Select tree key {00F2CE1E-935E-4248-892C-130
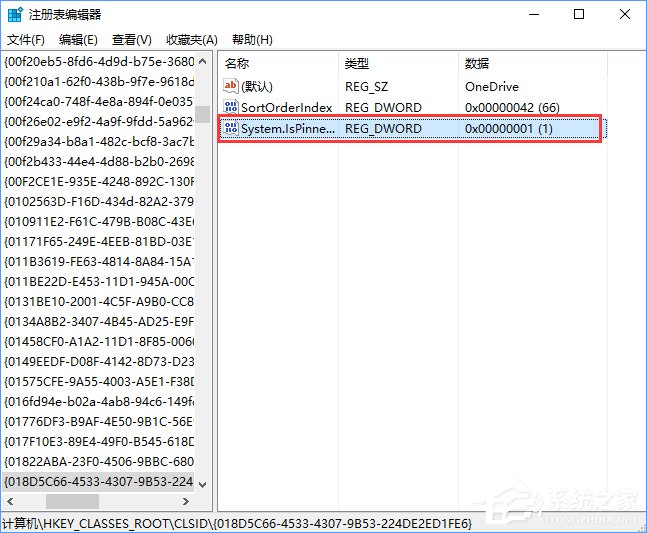 (99, 182)
